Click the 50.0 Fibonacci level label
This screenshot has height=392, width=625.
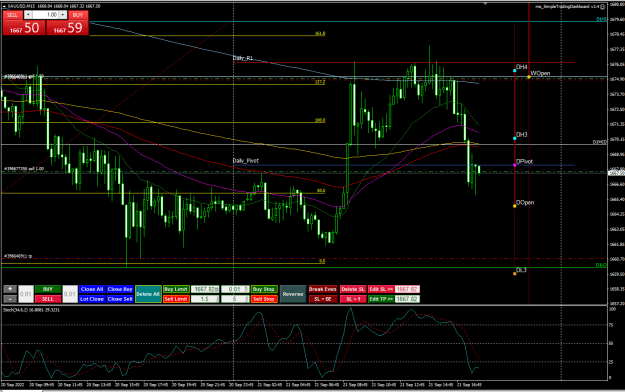click(x=321, y=191)
